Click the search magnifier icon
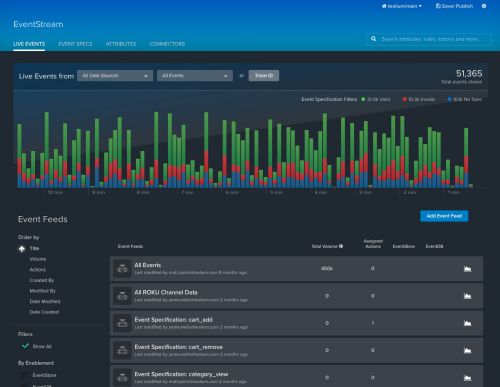Viewport: 500px width, 387px height. 374,39
